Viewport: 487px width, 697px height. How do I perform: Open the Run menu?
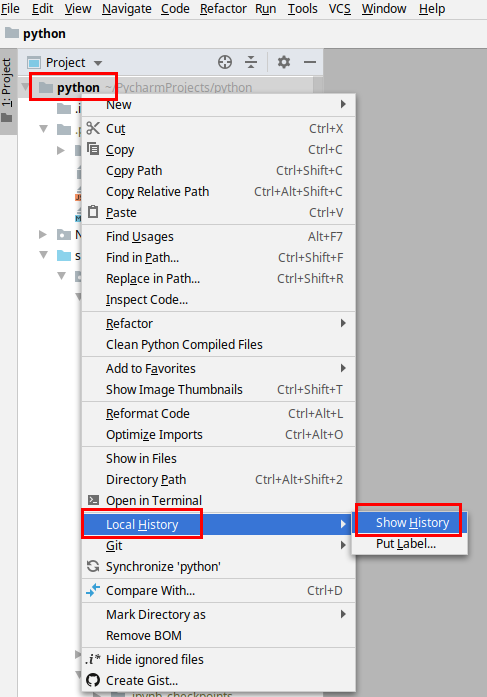pos(266,9)
